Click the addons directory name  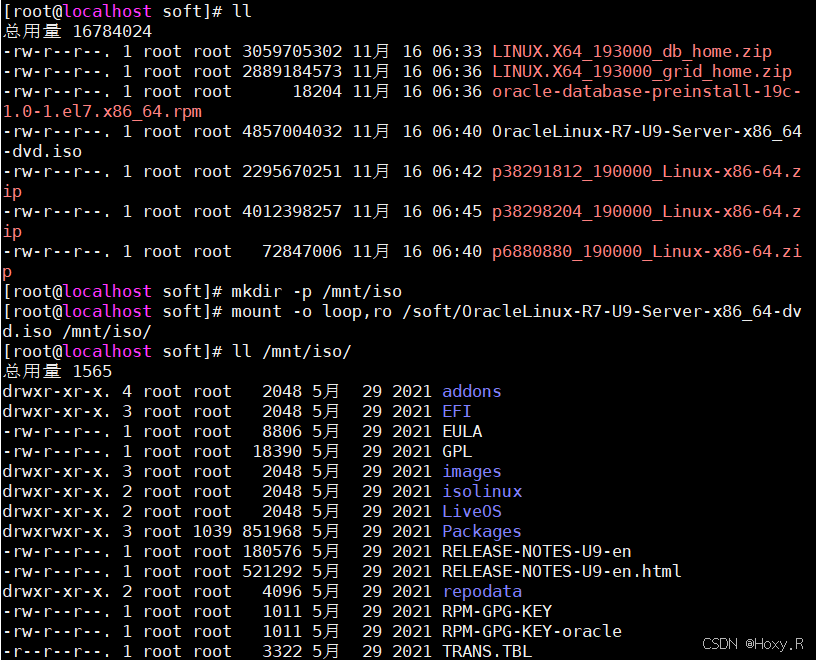[471, 392]
